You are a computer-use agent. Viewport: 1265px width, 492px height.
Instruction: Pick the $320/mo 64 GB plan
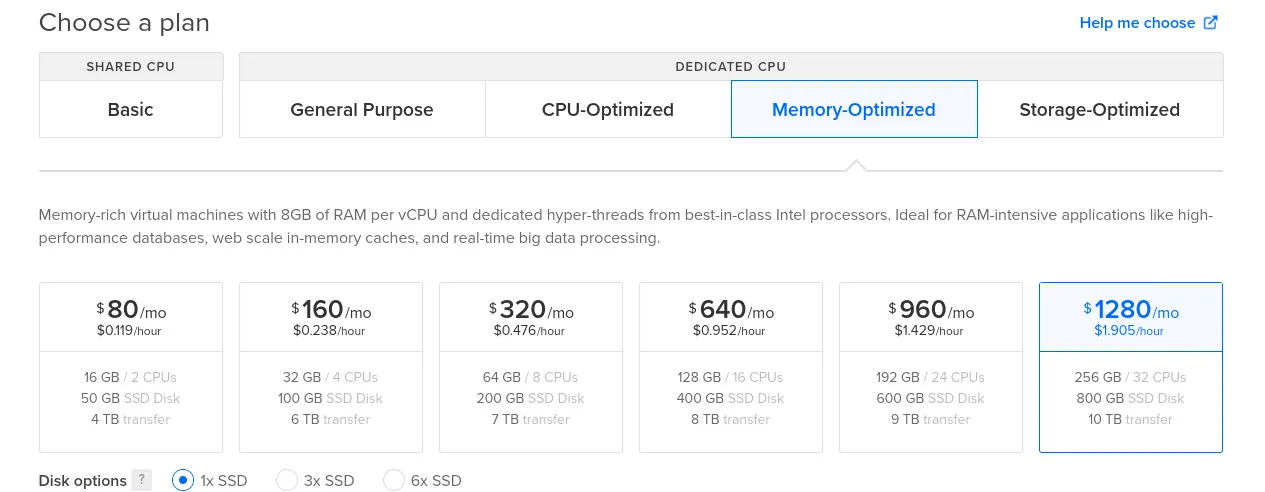coord(531,366)
